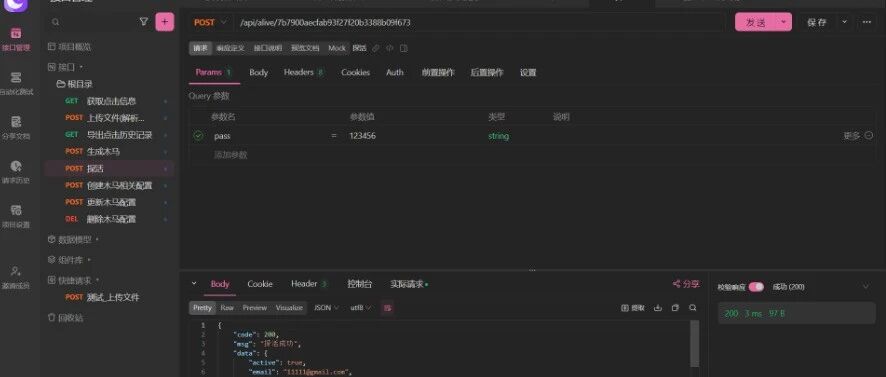The width and height of the screenshot is (886, 377).
Task: Open 项目概览 project overview
Action: click(69, 47)
